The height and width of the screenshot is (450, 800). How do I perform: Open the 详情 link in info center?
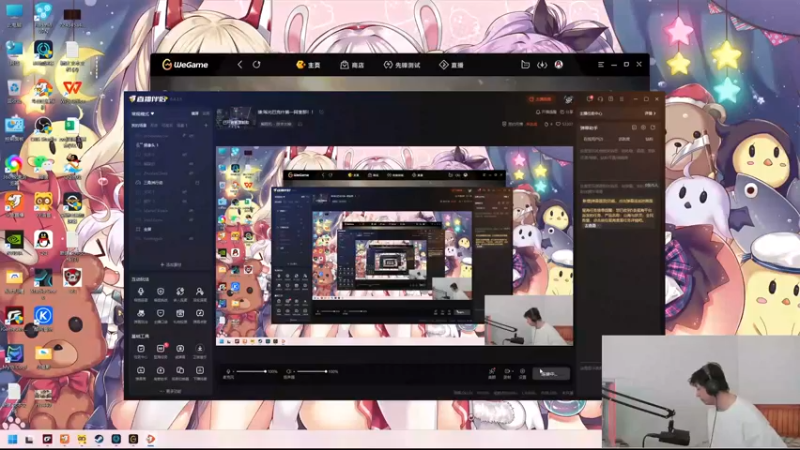649,113
